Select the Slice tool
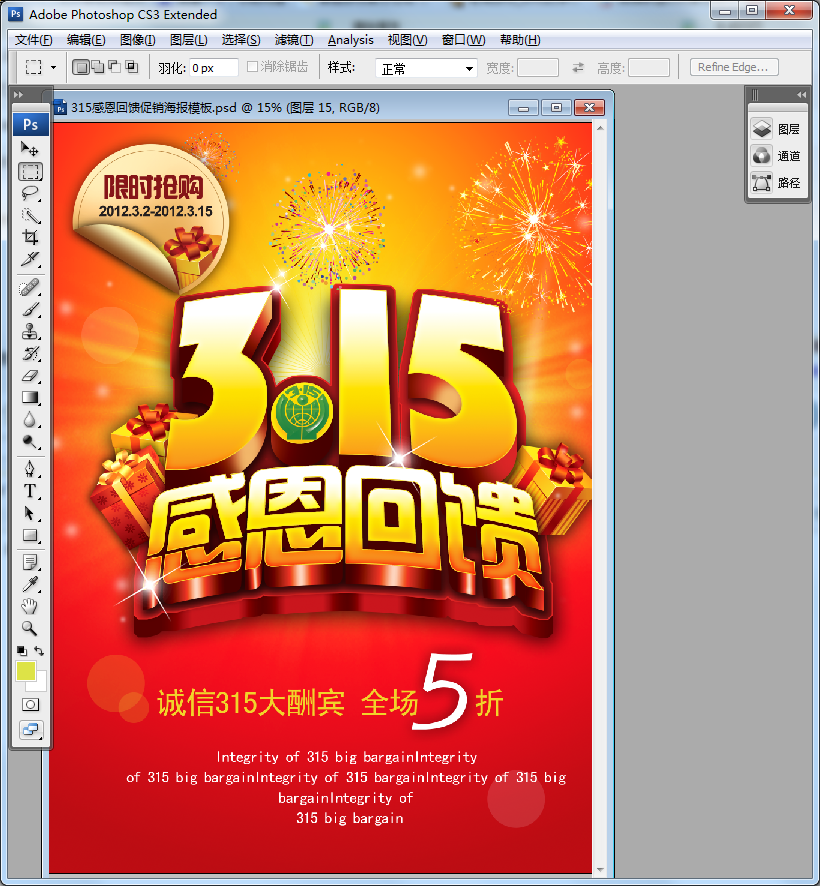Screen dimensions: 820x886 (x=30, y=259)
